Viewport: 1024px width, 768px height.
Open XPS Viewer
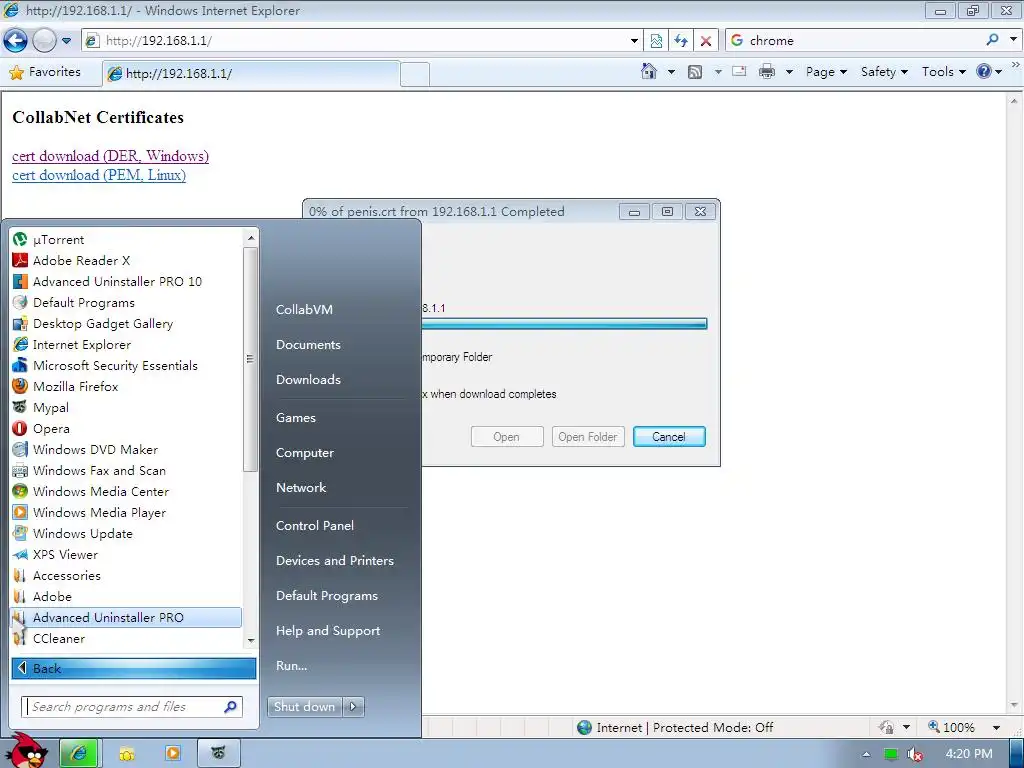(x=125, y=554)
